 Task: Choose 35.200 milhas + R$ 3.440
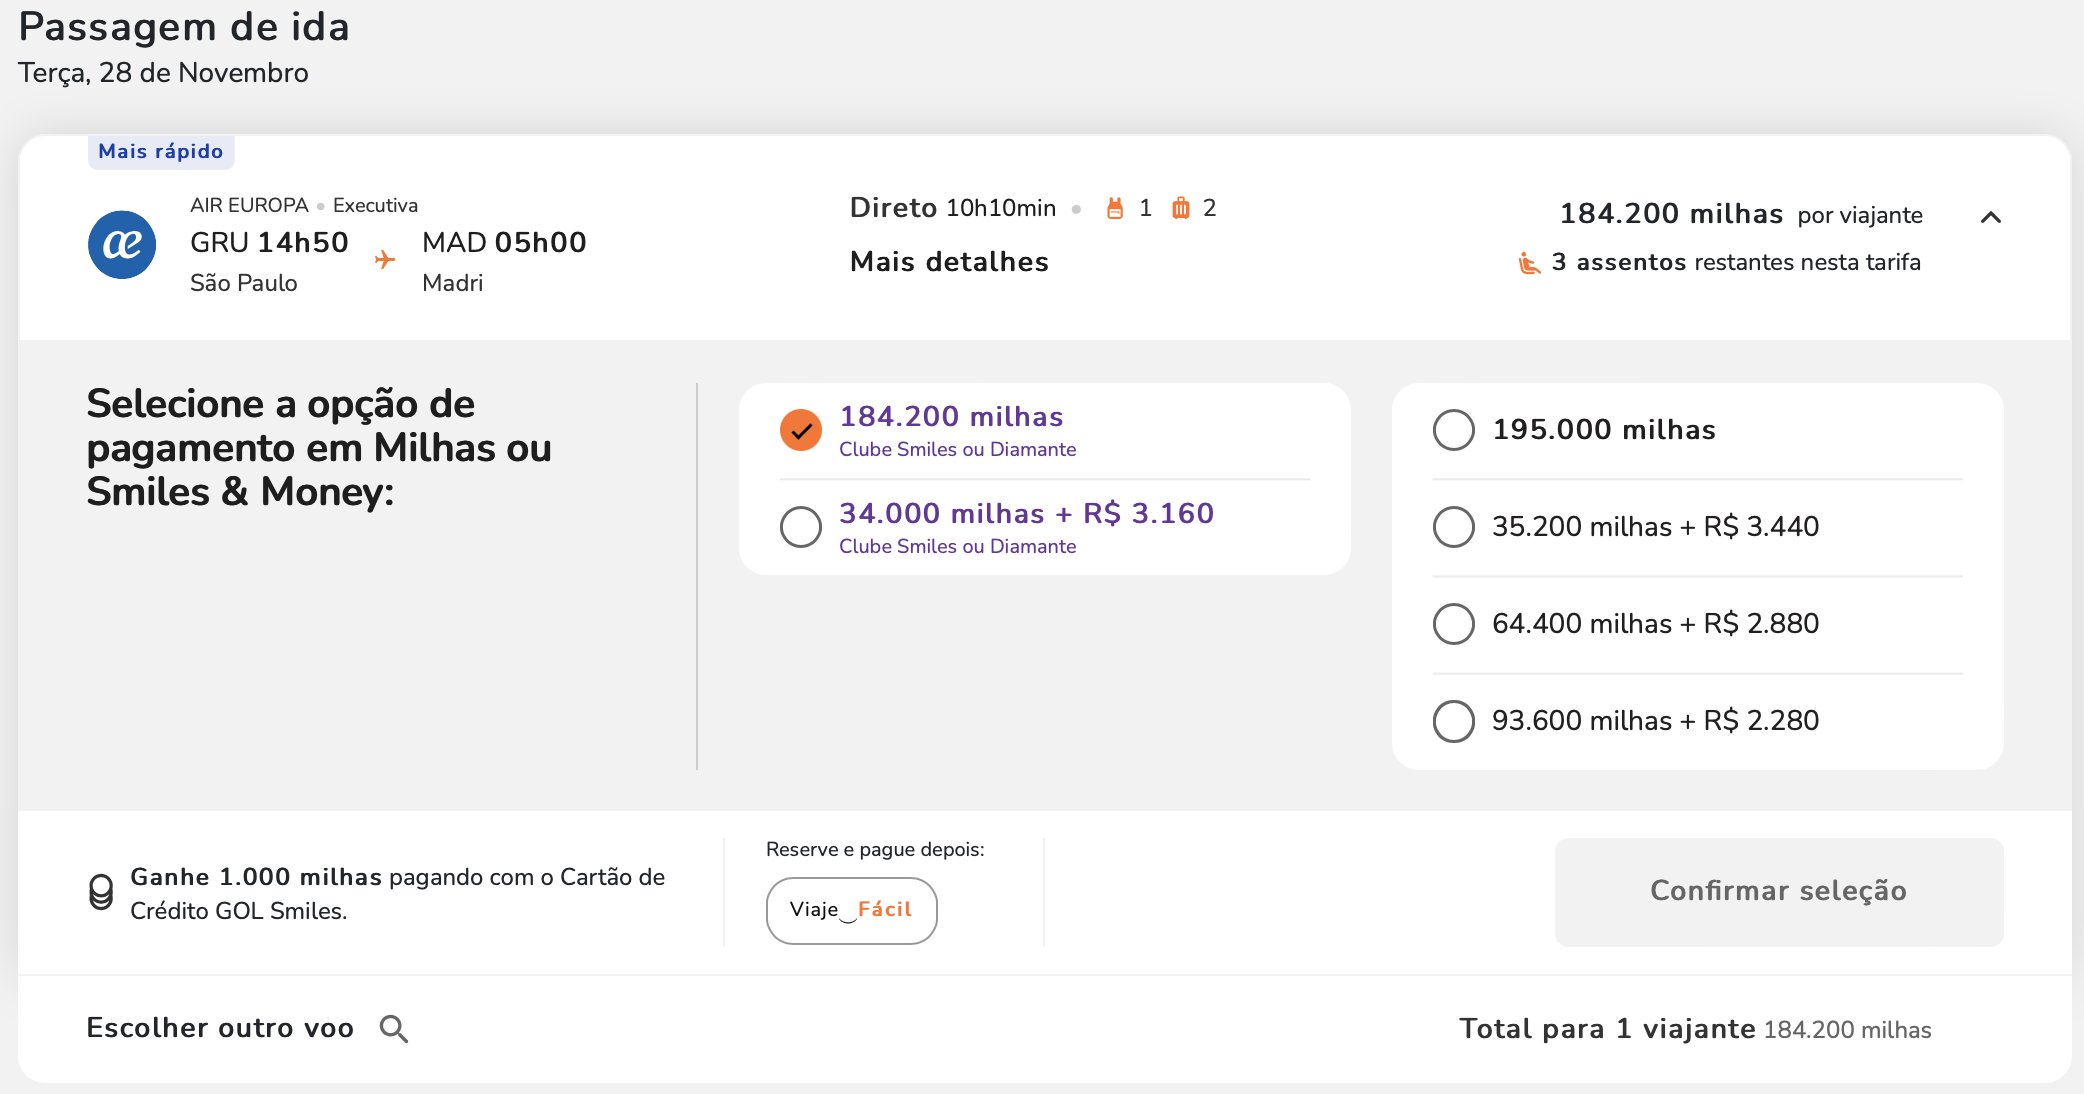tap(1454, 527)
